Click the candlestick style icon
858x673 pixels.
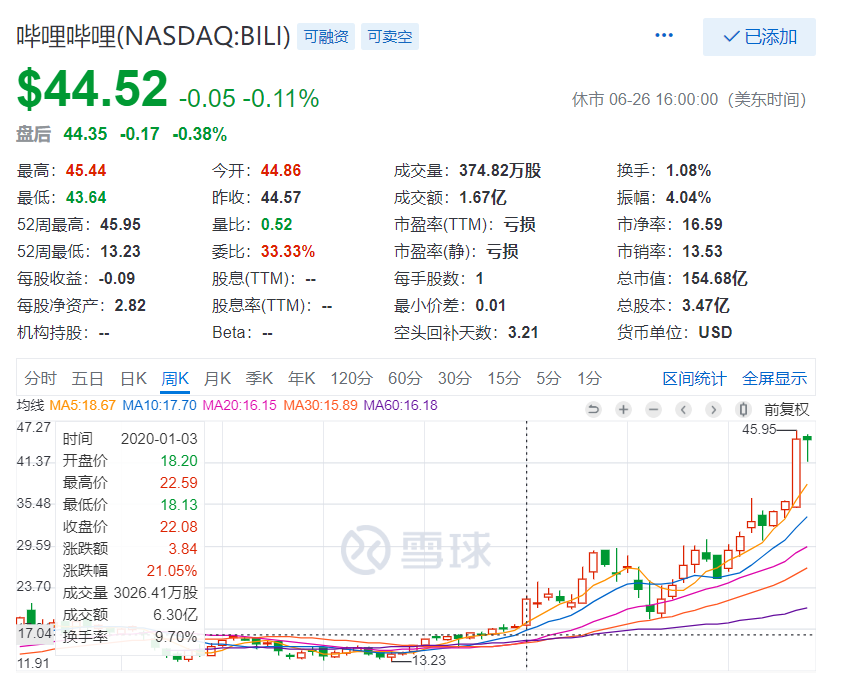pyautogui.click(x=743, y=409)
